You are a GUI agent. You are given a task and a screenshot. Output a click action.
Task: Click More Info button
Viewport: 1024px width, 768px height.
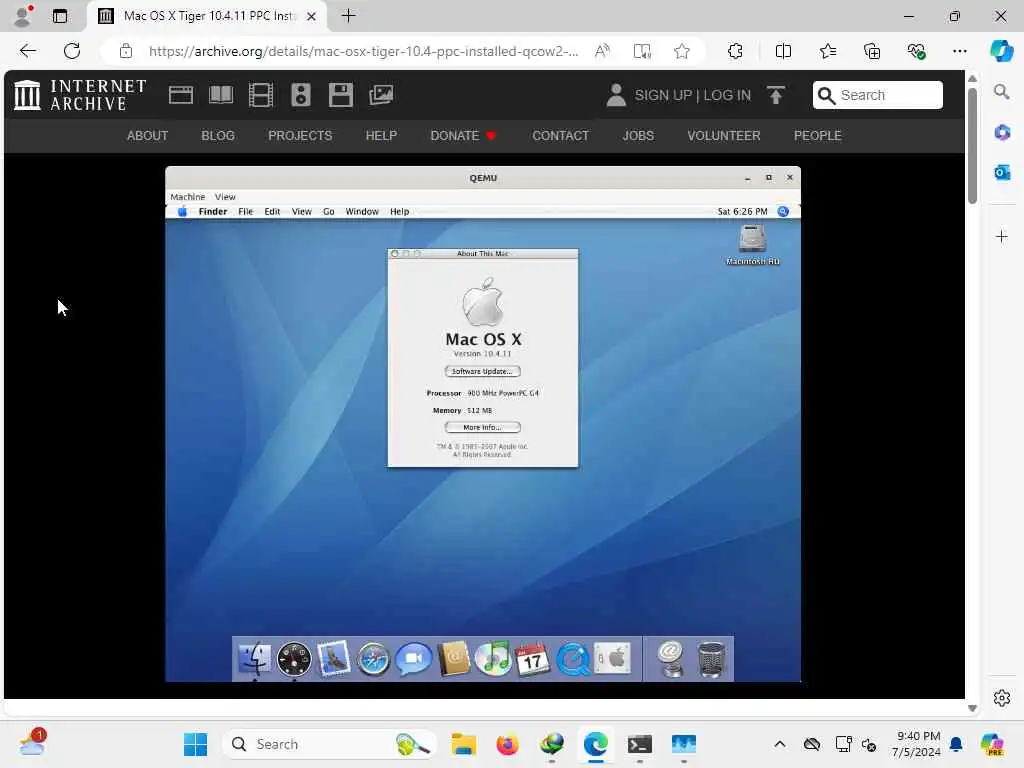point(483,427)
